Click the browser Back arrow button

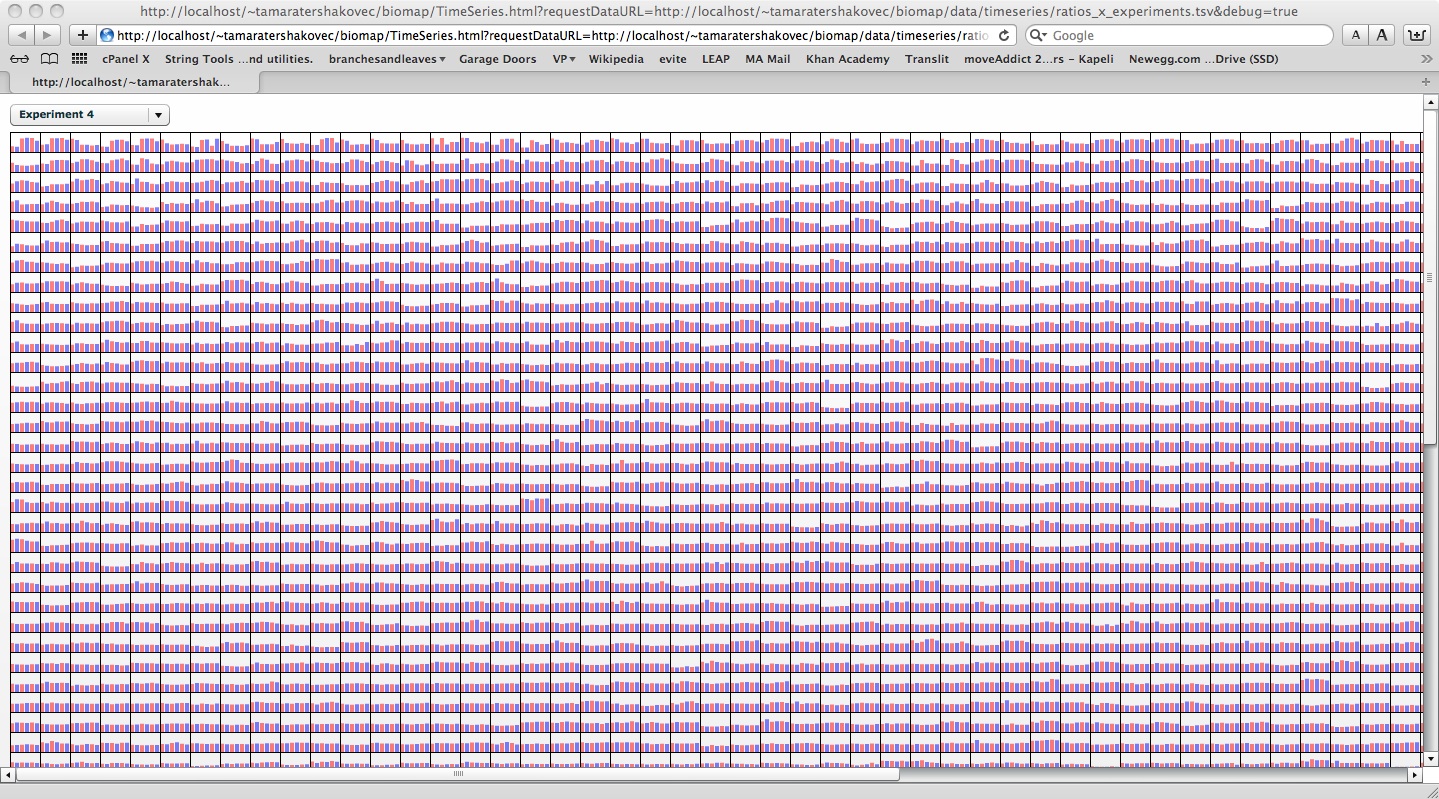point(21,35)
